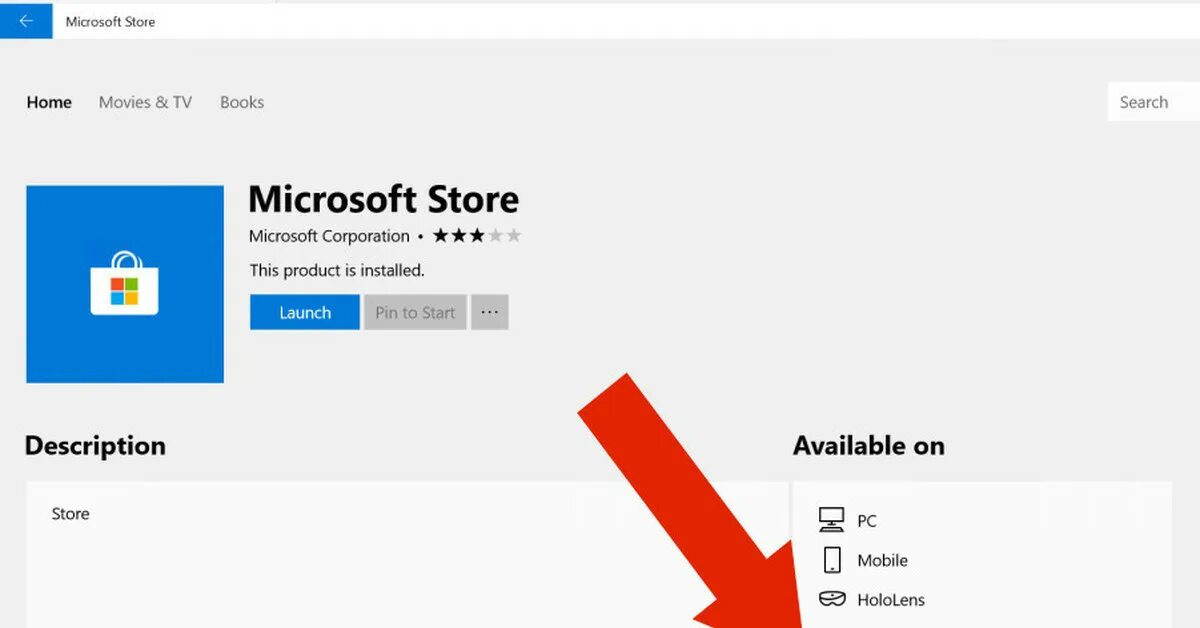Click the 'Description' heading

click(x=95, y=445)
